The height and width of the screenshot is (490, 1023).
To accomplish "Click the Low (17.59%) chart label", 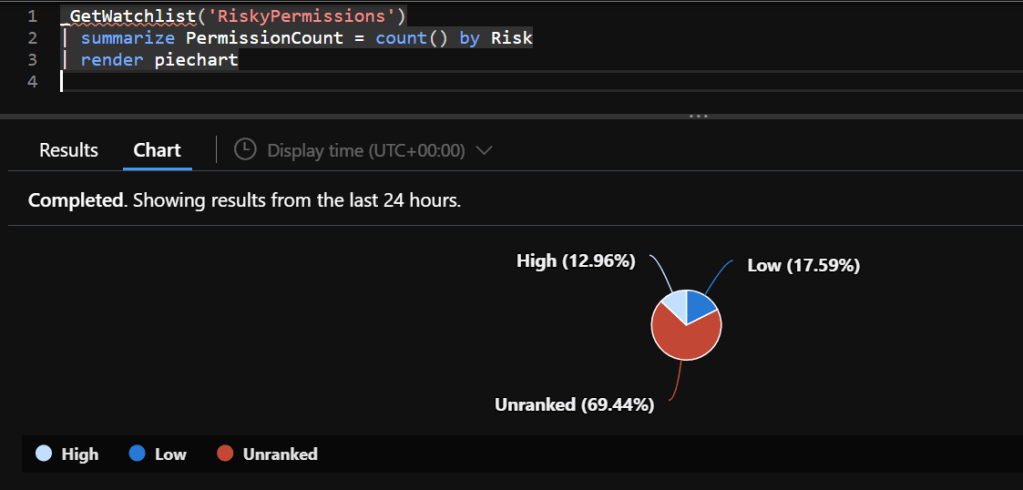I will [x=803, y=265].
